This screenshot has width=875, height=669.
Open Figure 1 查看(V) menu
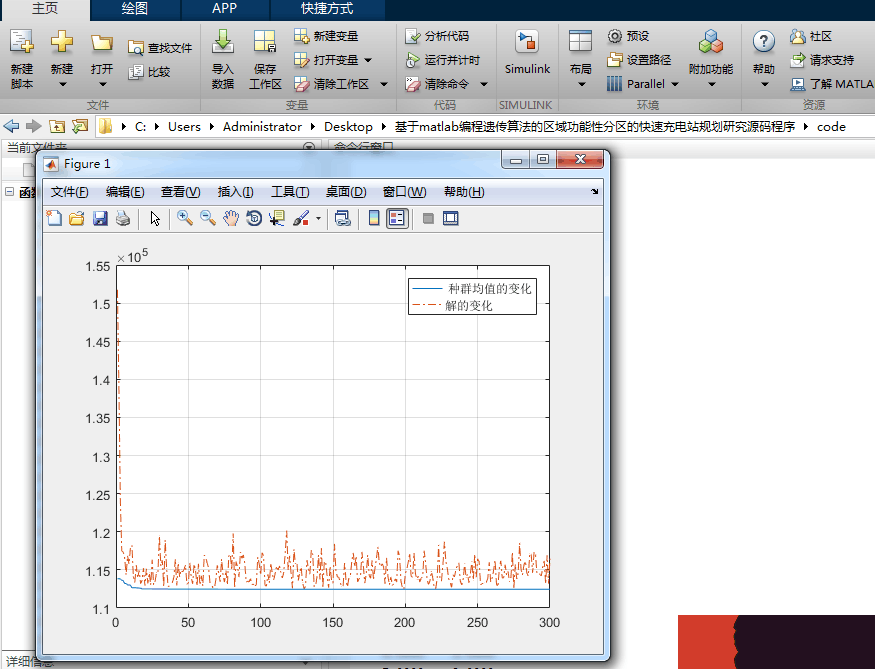pyautogui.click(x=181, y=192)
